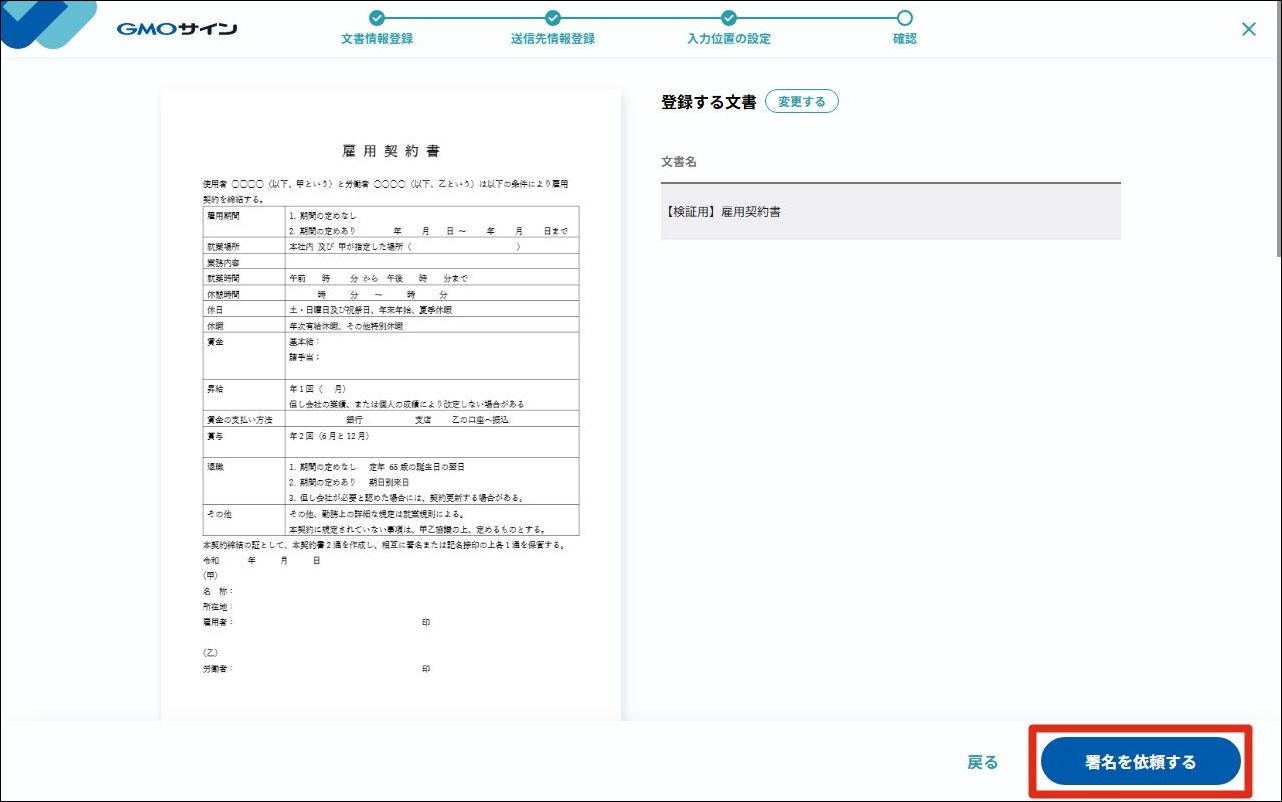1282x802 pixels.
Task: Click the 登録する文書 heading
Action: (709, 102)
